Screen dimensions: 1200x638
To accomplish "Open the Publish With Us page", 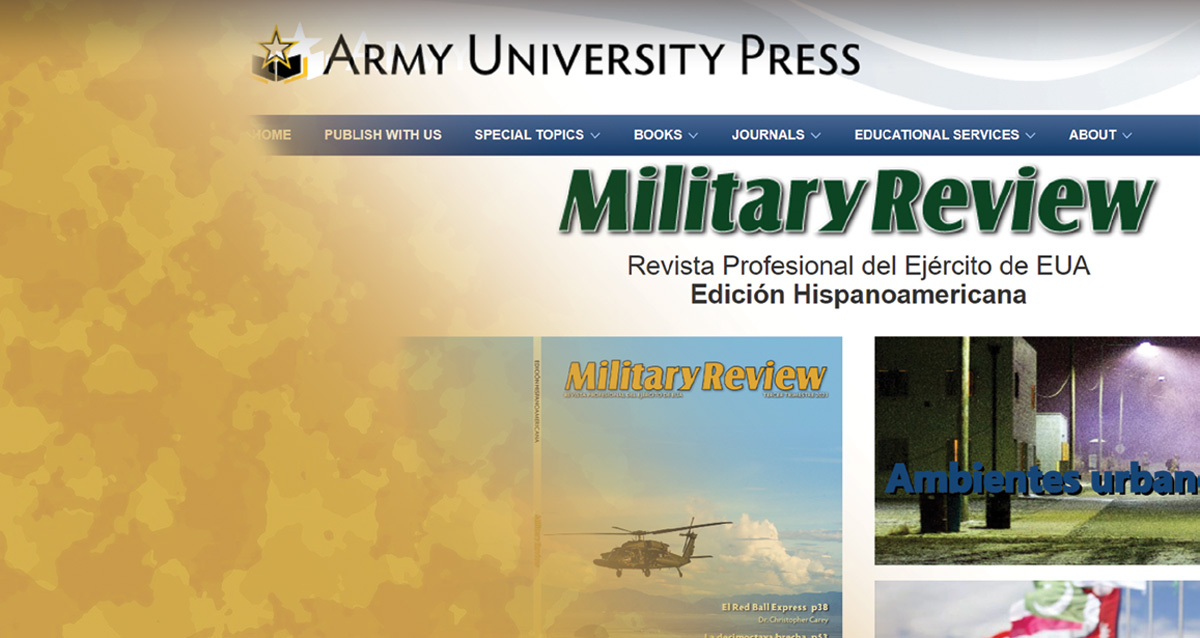I will click(x=383, y=134).
